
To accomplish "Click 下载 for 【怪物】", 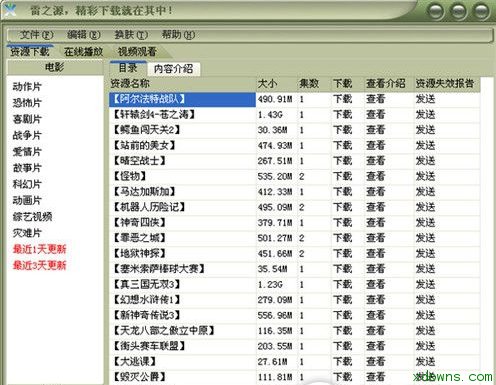I will point(342,176).
